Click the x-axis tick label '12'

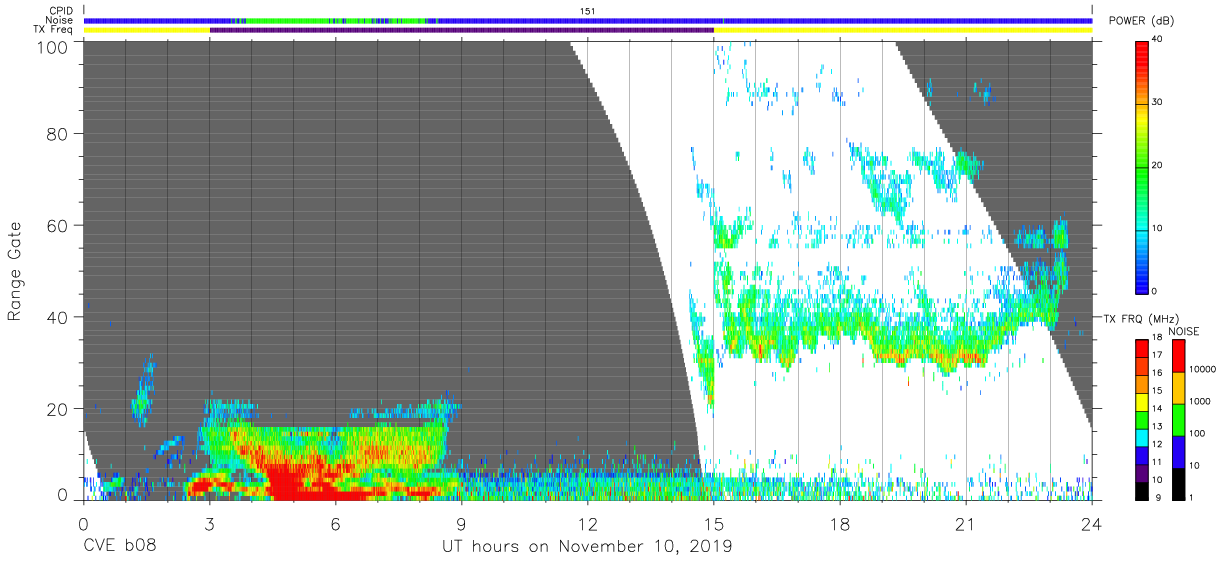pyautogui.click(x=587, y=523)
